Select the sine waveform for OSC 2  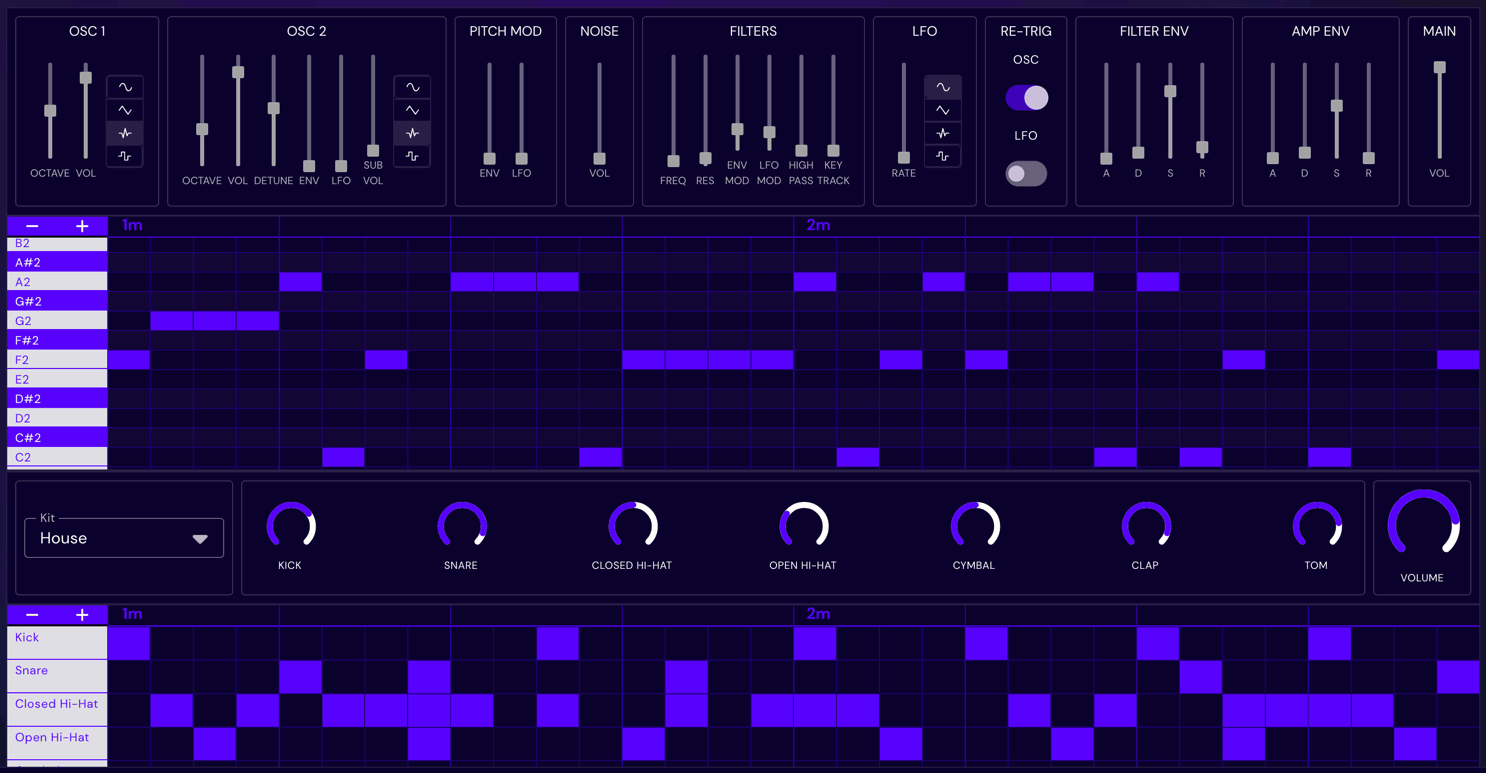pyautogui.click(x=412, y=87)
